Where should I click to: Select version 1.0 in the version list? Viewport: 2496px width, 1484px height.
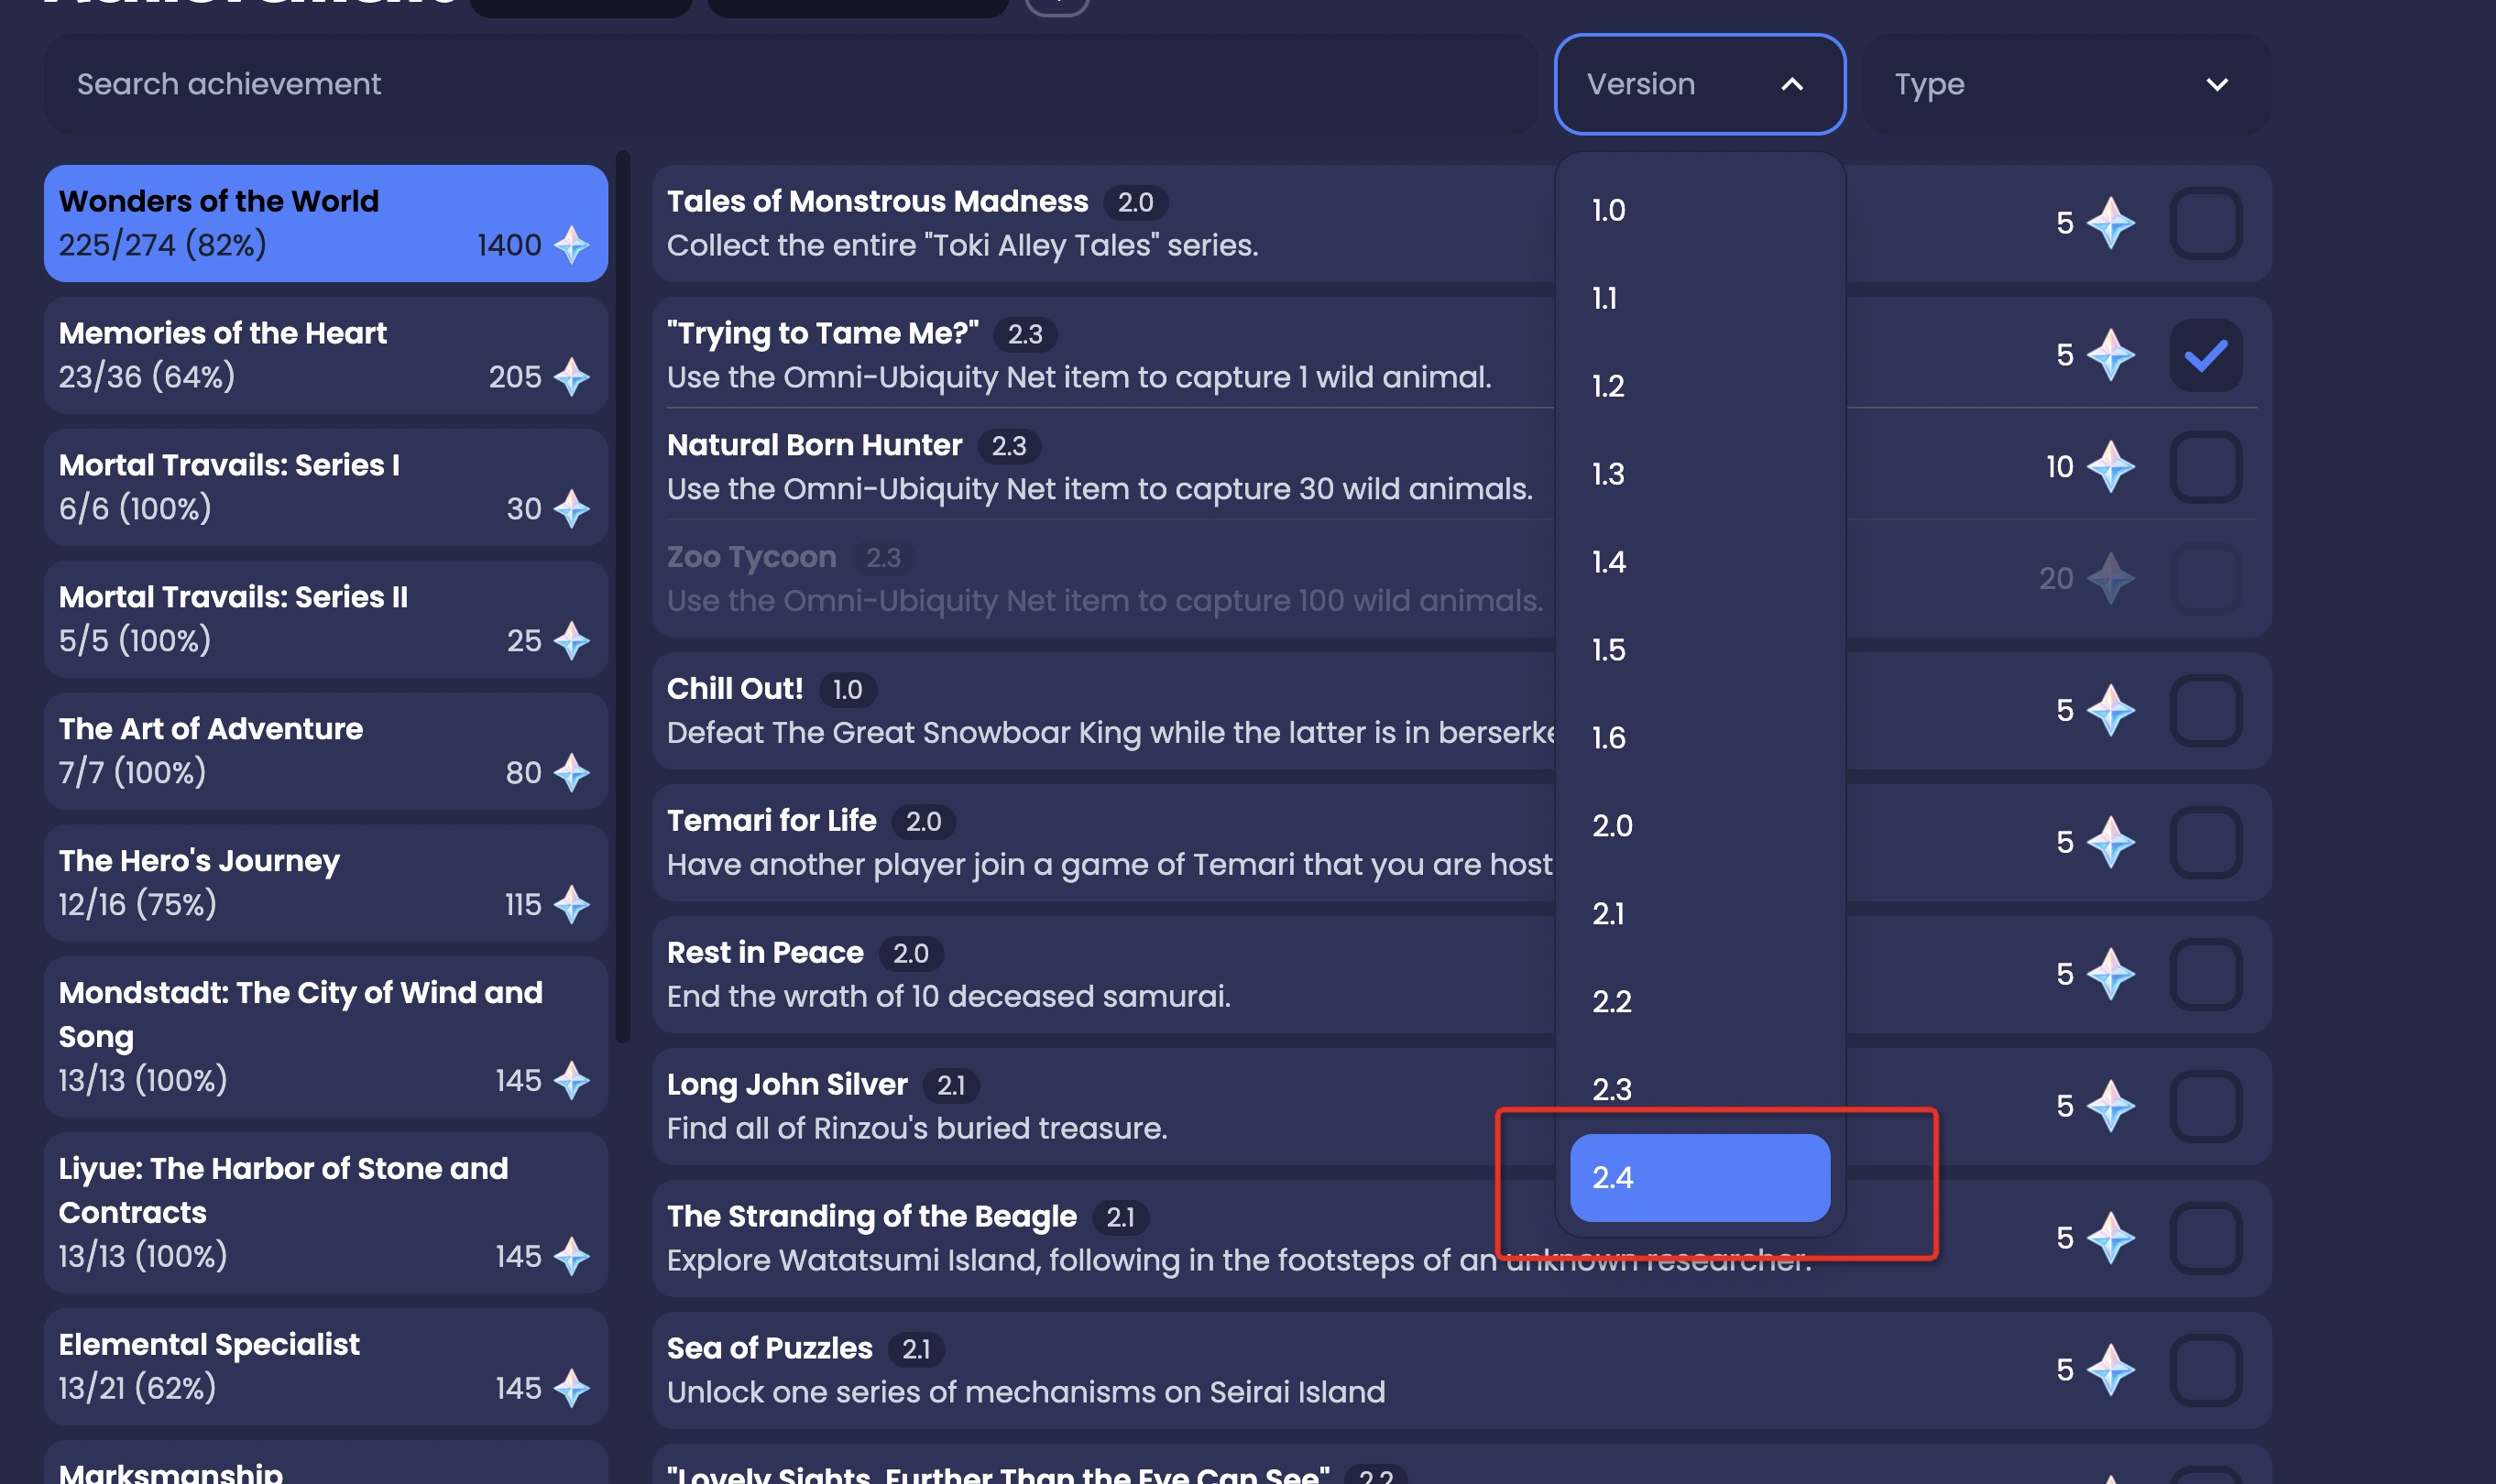[1698, 209]
